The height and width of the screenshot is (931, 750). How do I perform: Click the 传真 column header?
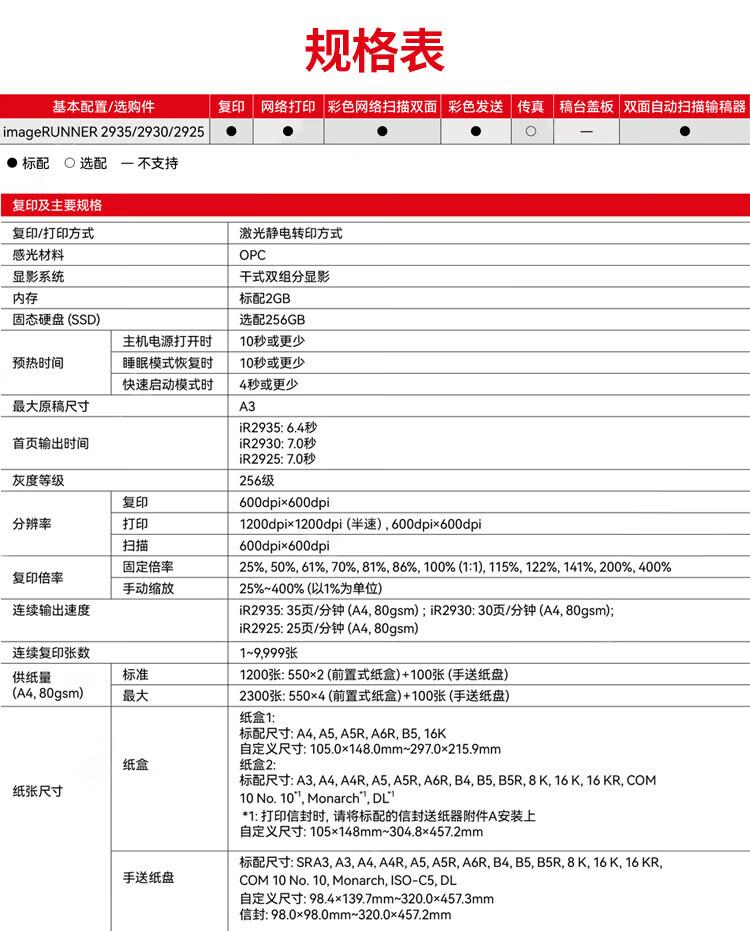pos(531,106)
